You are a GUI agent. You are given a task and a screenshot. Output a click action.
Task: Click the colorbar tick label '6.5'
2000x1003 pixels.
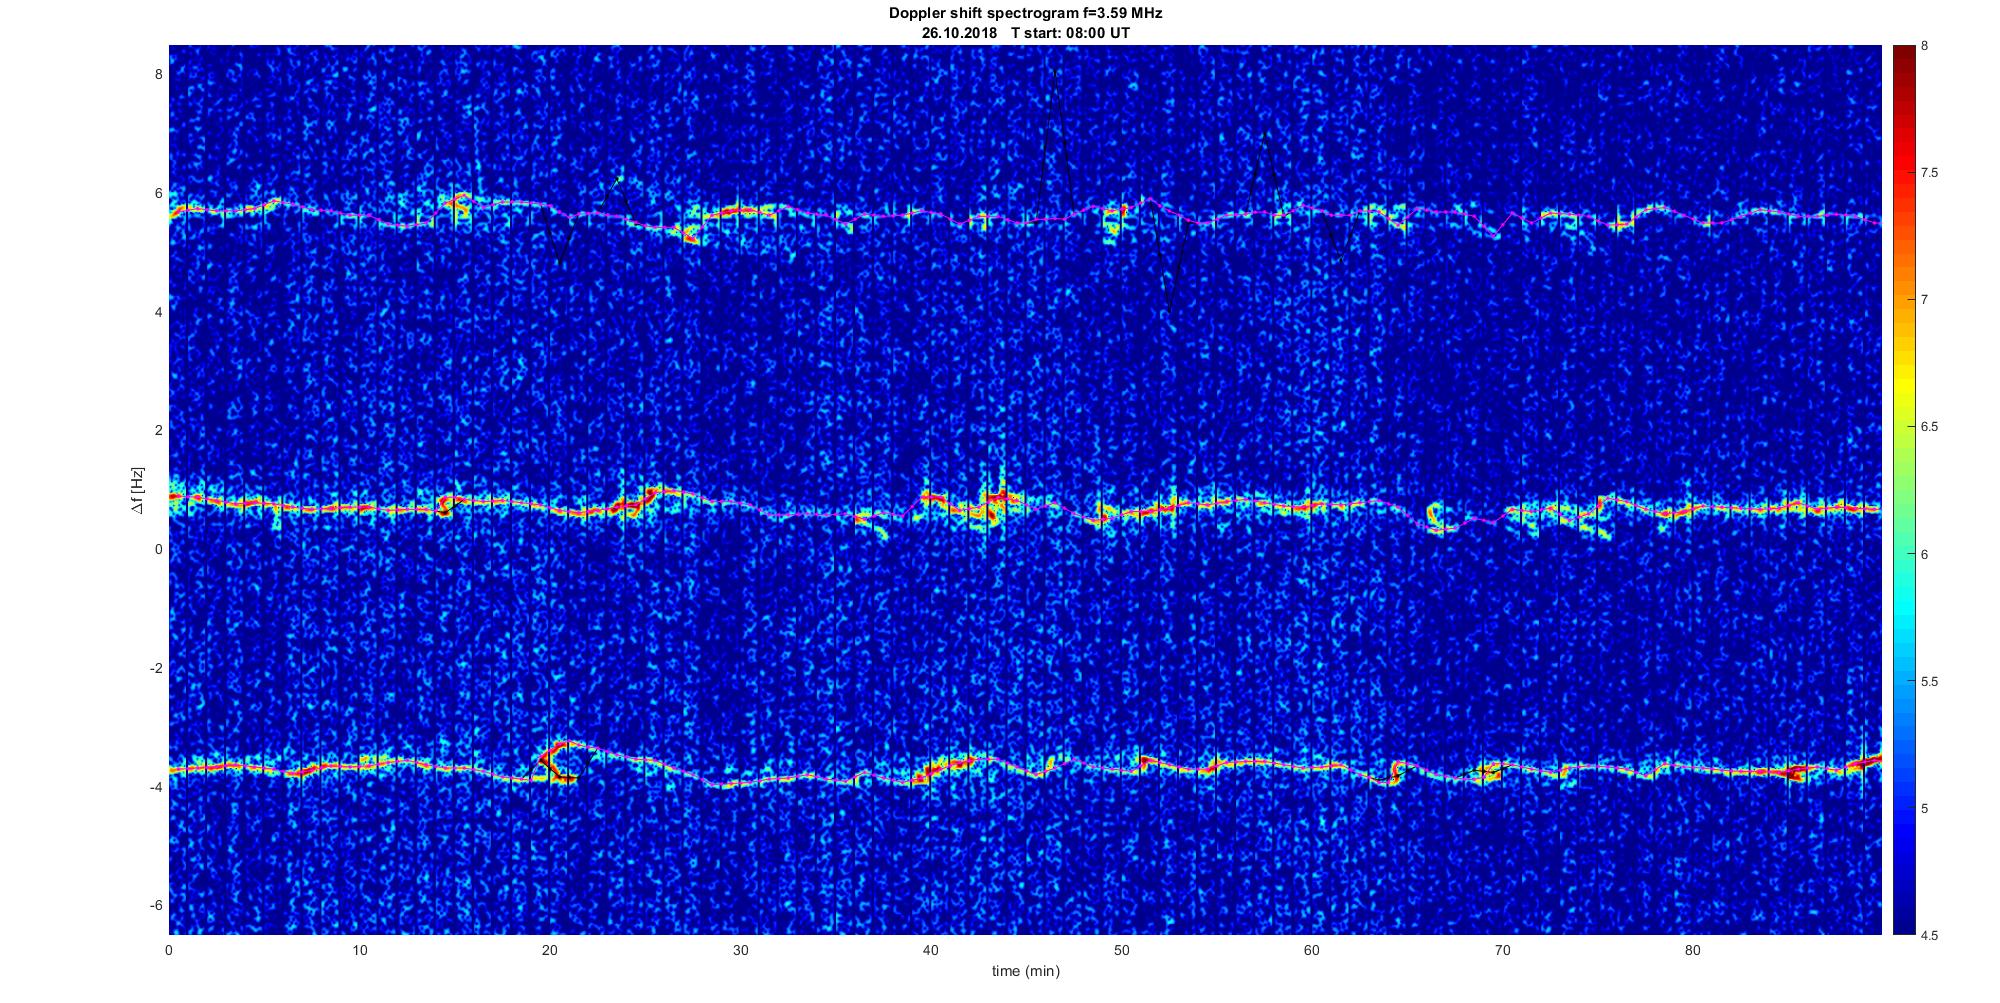[x=1930, y=427]
